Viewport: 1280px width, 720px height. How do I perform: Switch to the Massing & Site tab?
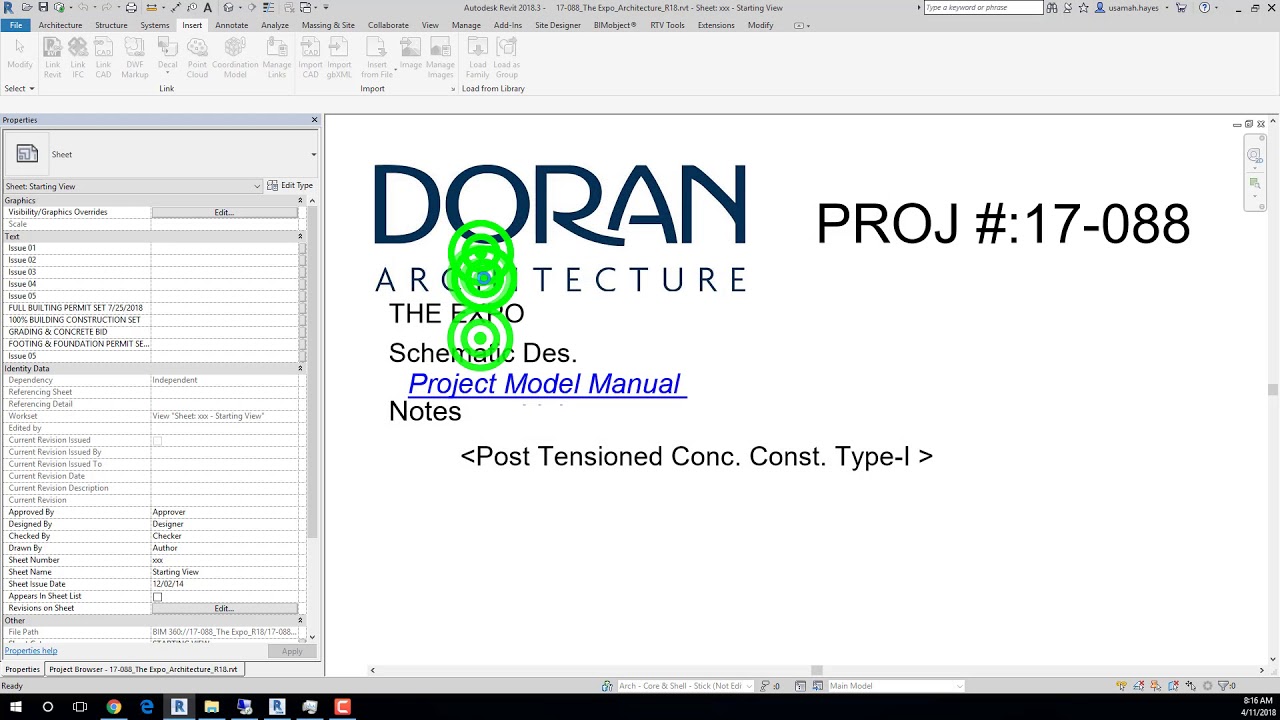pos(328,25)
